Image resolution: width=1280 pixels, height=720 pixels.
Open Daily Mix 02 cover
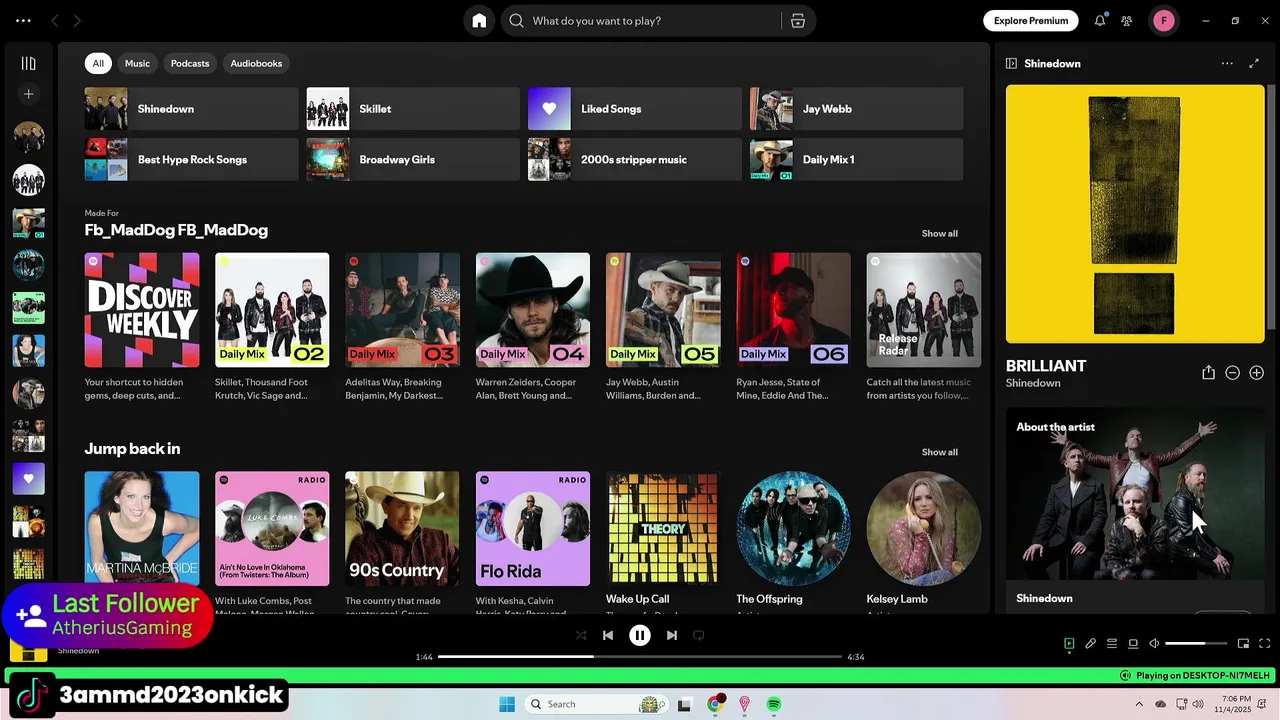point(272,310)
